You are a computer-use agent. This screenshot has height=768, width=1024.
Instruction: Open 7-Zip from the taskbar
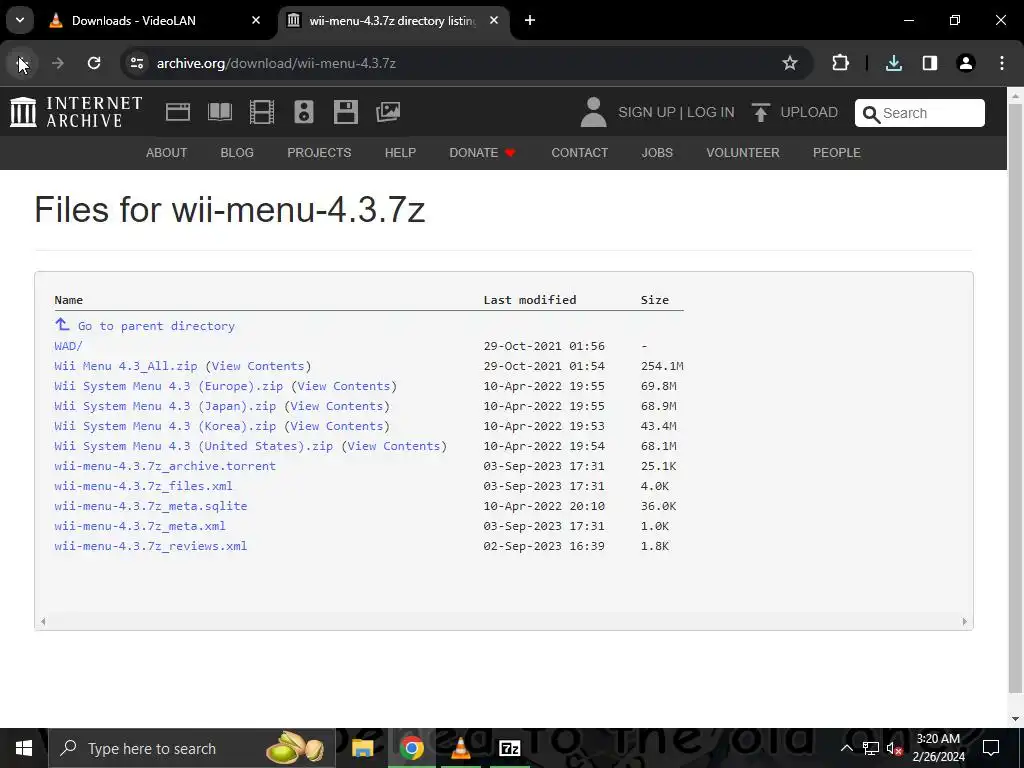pyautogui.click(x=509, y=748)
